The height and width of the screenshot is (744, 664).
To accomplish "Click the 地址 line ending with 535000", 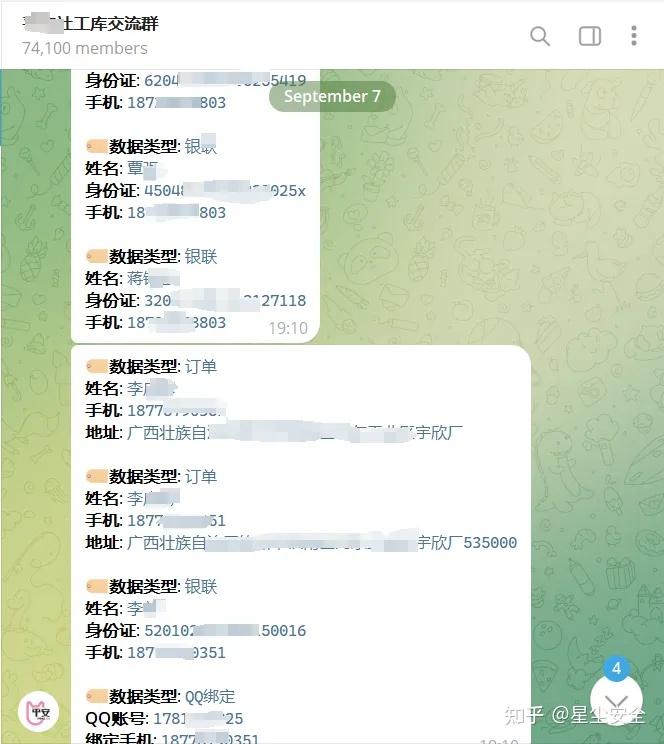I will click(301, 542).
